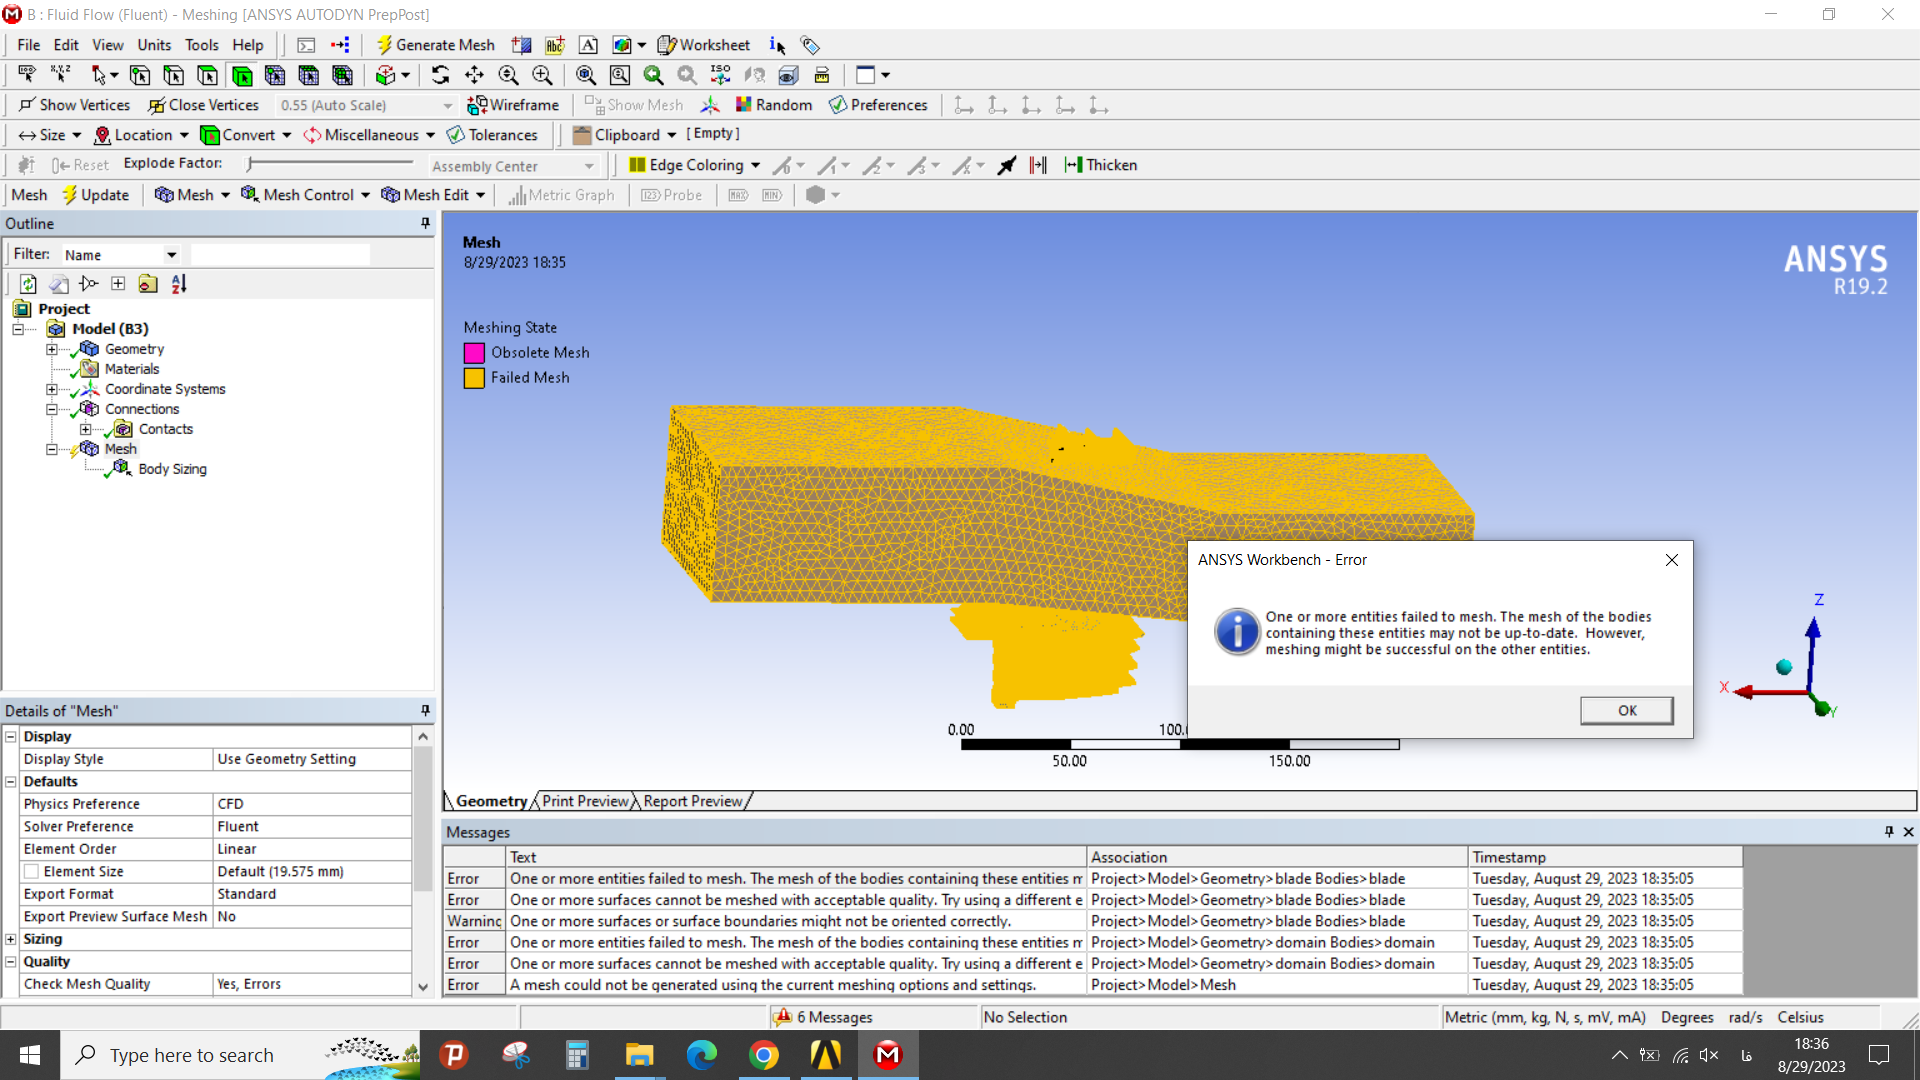The height and width of the screenshot is (1080, 1920).
Task: Open the Filter Name dropdown
Action: tap(171, 255)
